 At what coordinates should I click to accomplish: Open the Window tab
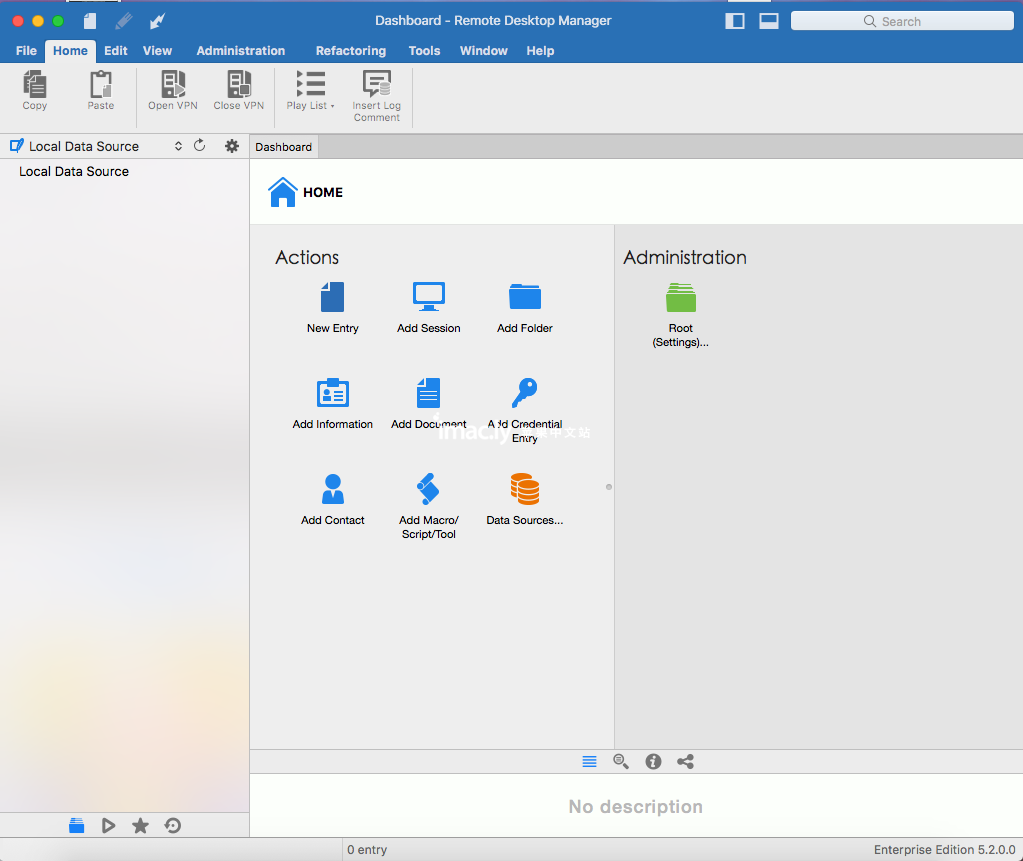(x=483, y=51)
